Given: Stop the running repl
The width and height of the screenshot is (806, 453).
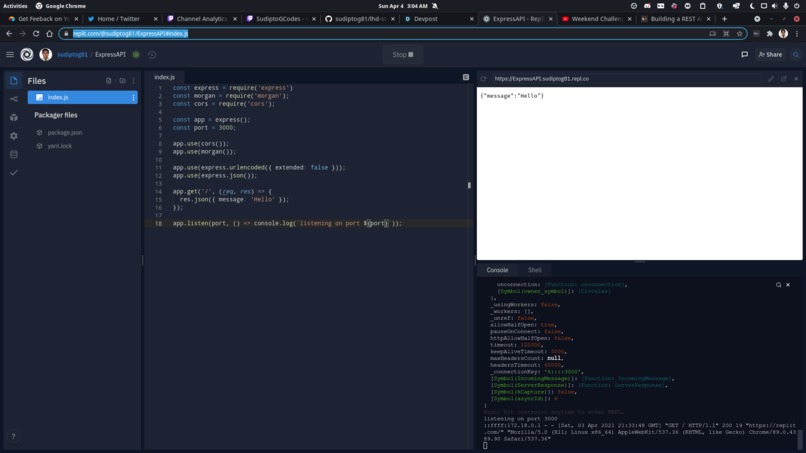Looking at the screenshot, I should click(x=403, y=55).
